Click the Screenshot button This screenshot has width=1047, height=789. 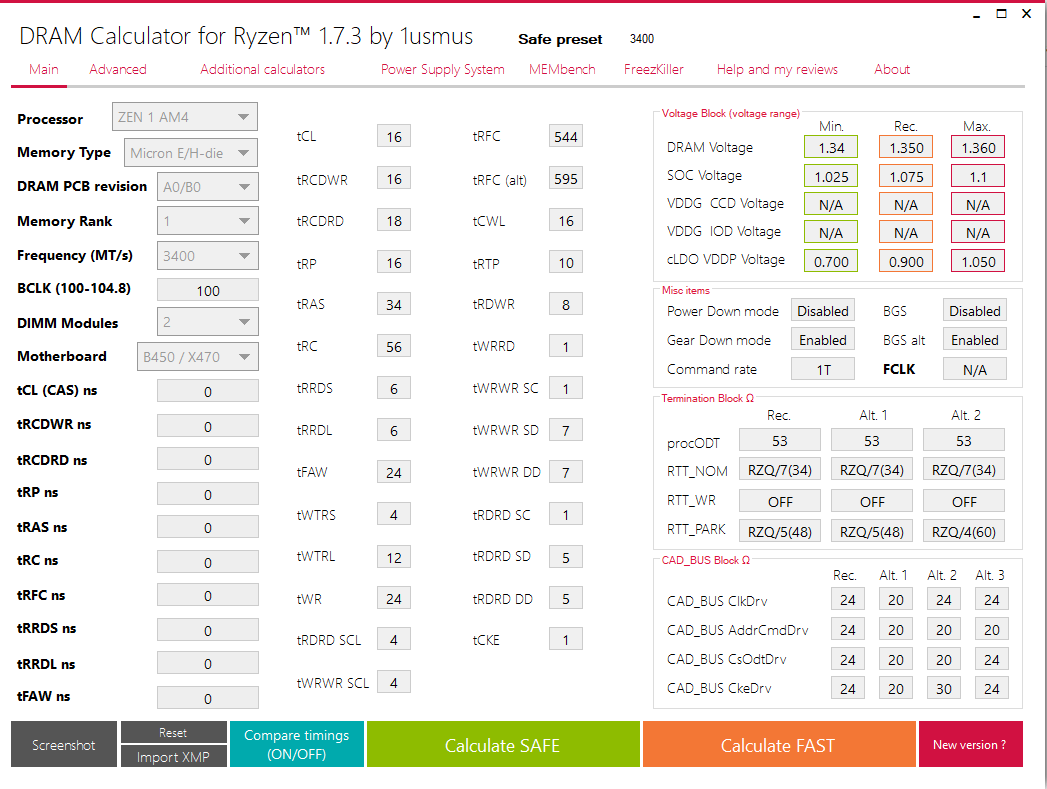63,744
